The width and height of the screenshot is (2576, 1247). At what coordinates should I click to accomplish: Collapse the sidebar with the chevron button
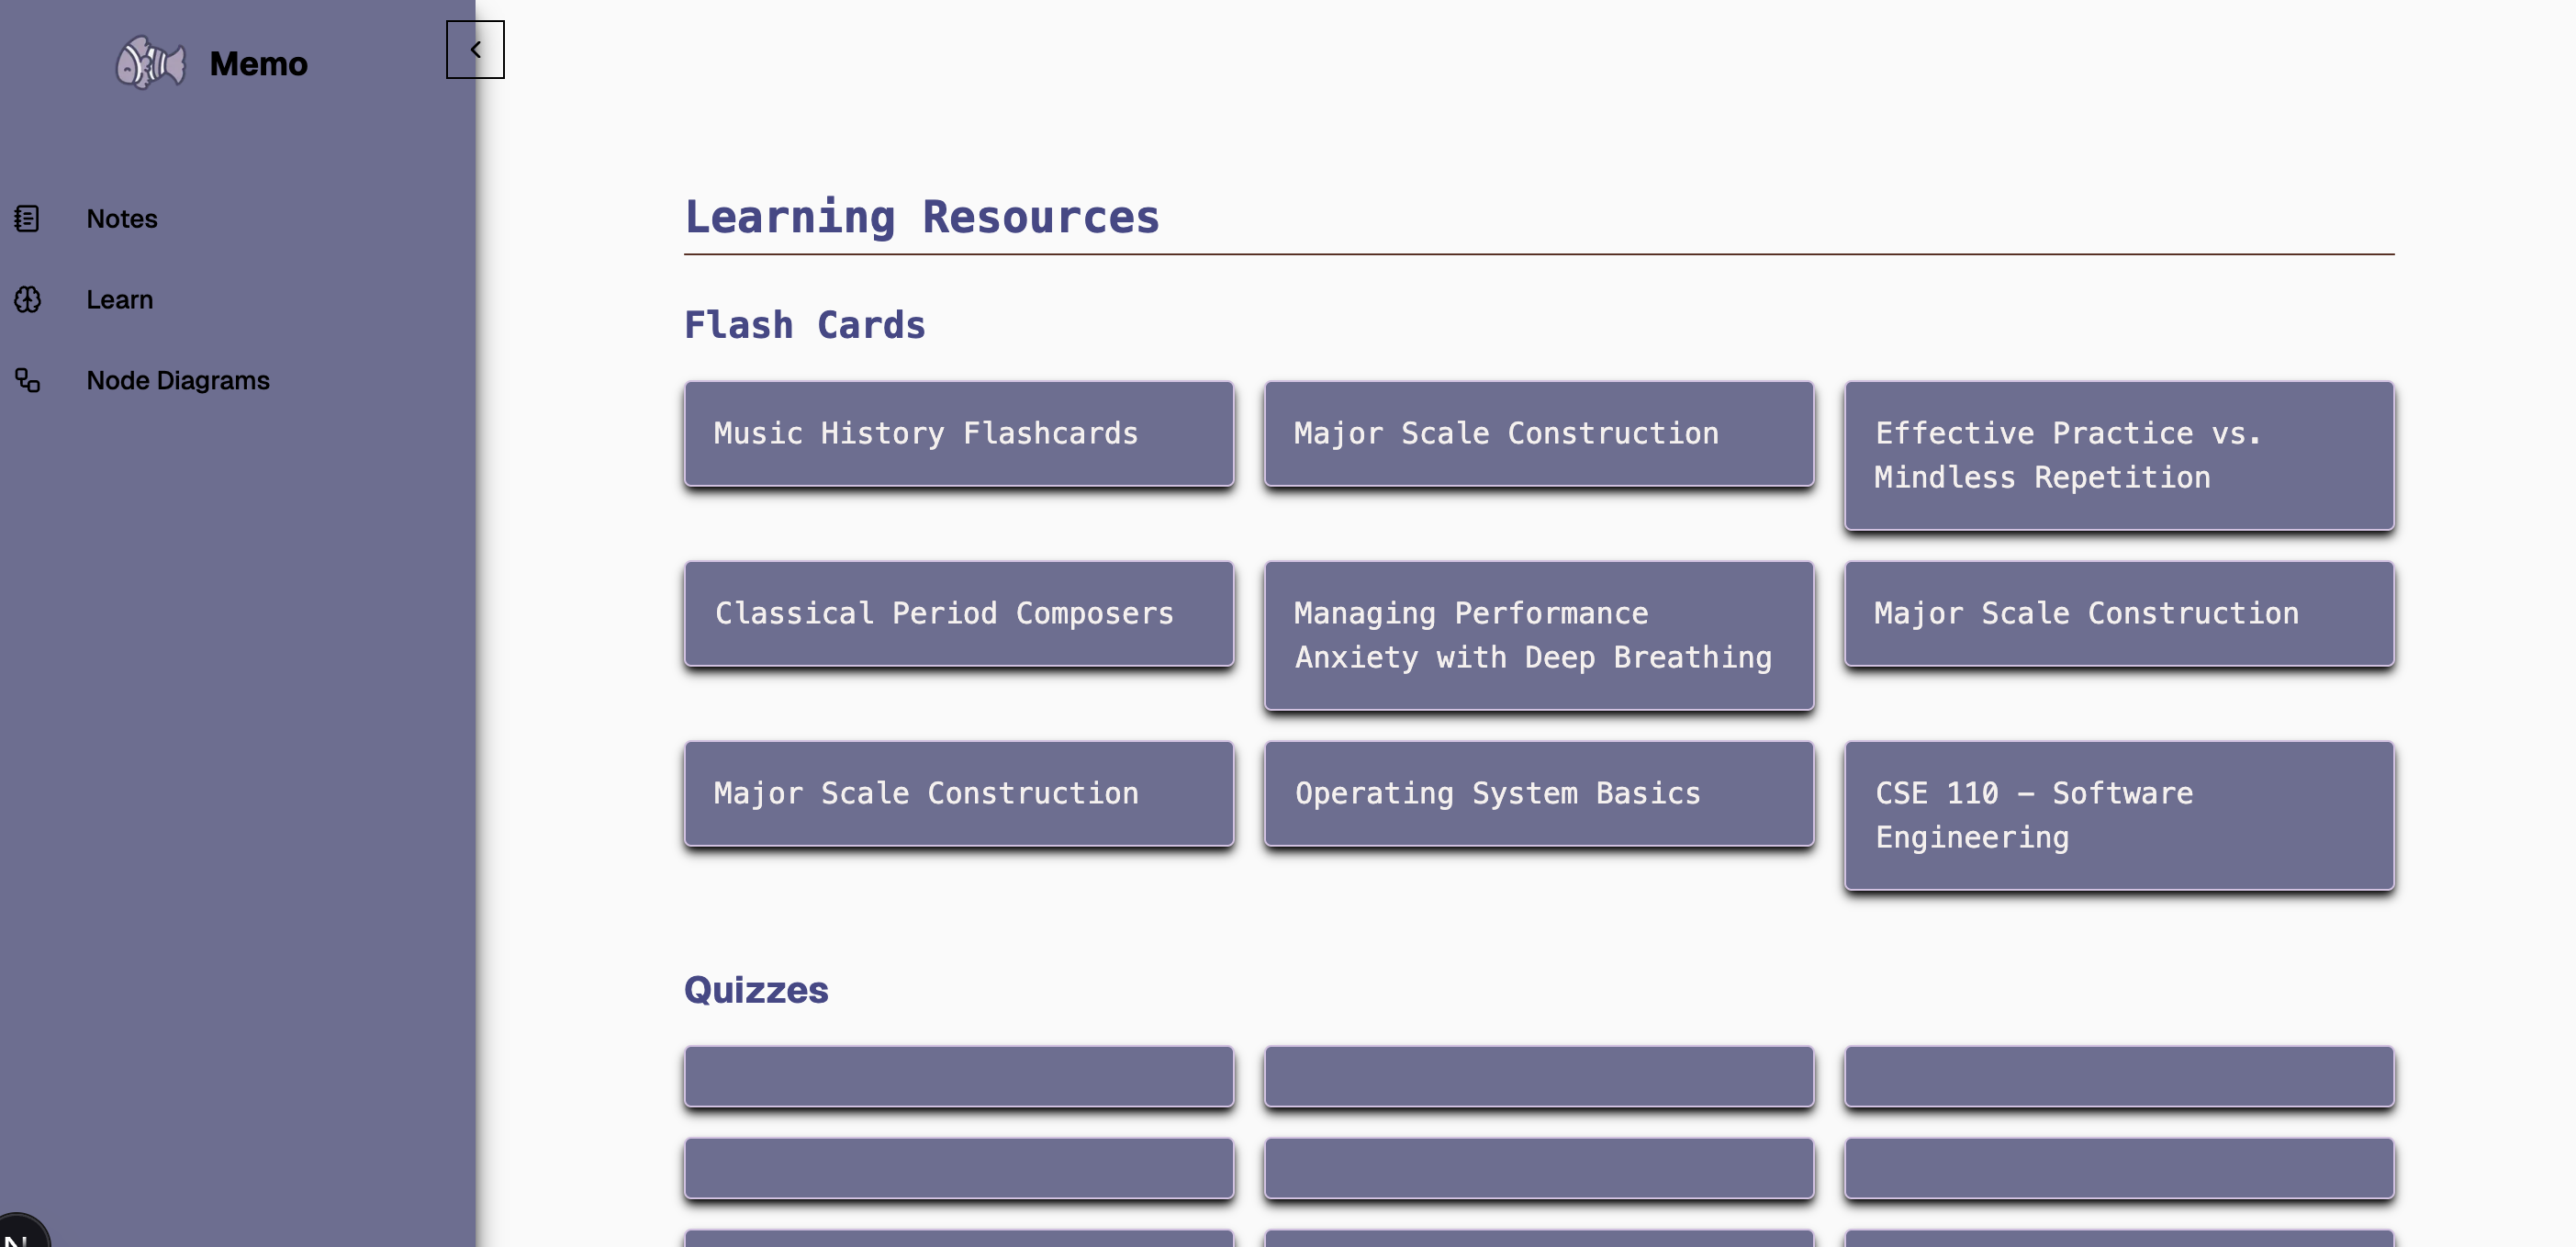click(x=475, y=49)
